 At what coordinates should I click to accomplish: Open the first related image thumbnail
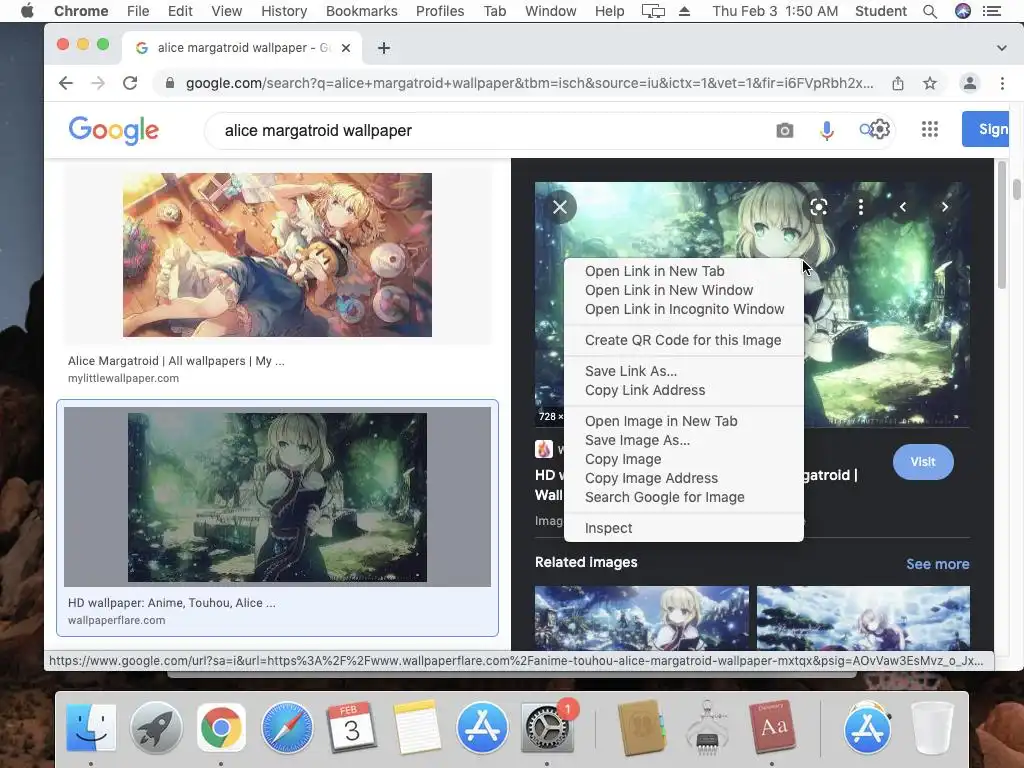coord(642,617)
